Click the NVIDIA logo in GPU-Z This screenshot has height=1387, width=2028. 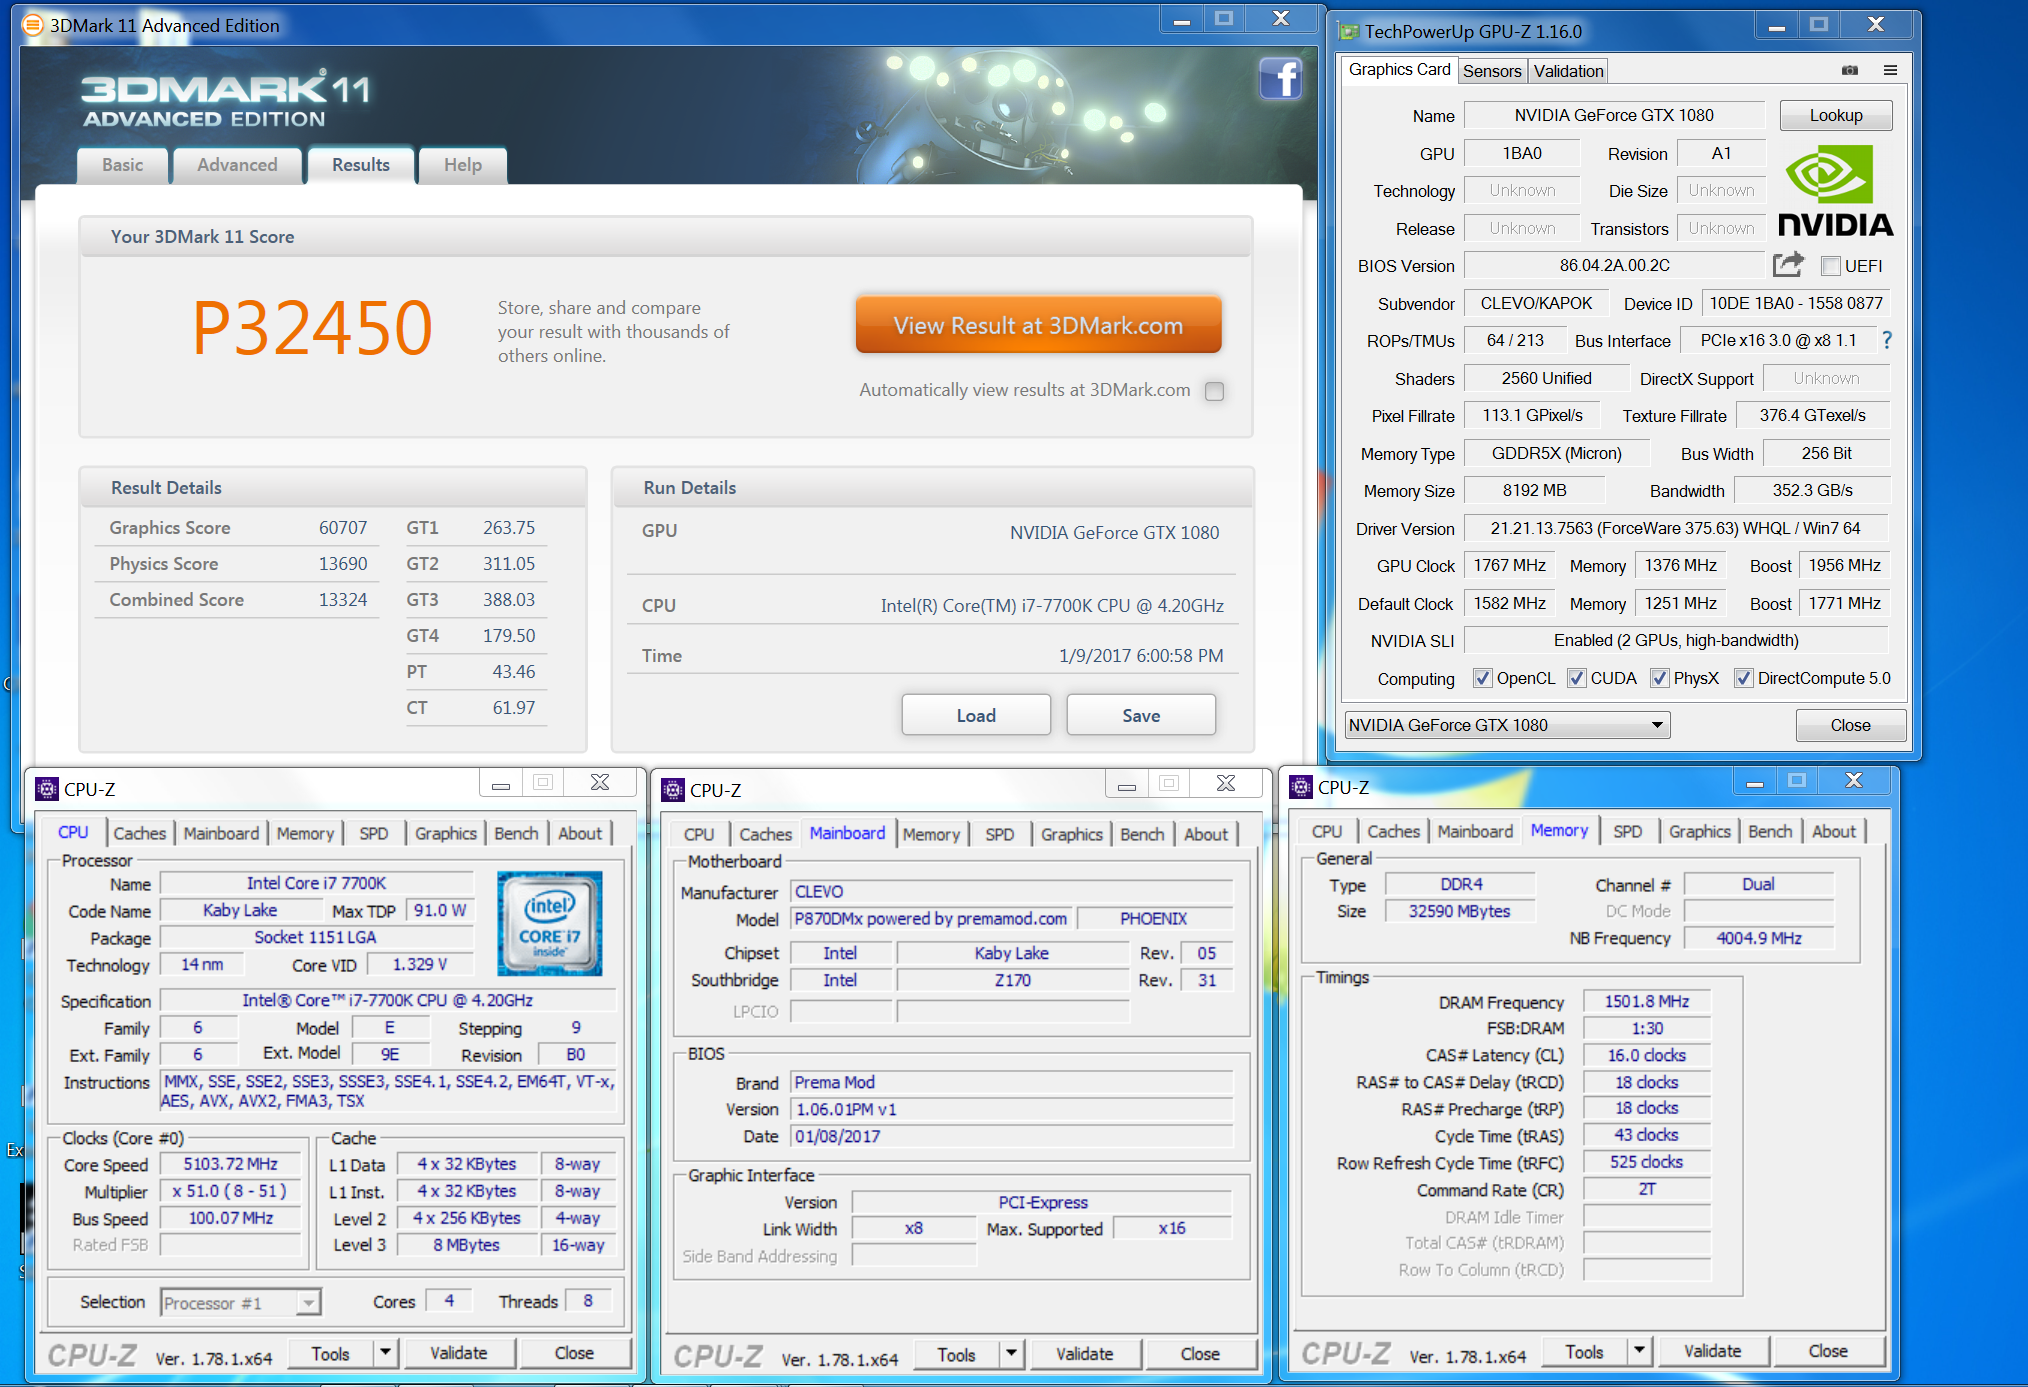tap(1835, 191)
